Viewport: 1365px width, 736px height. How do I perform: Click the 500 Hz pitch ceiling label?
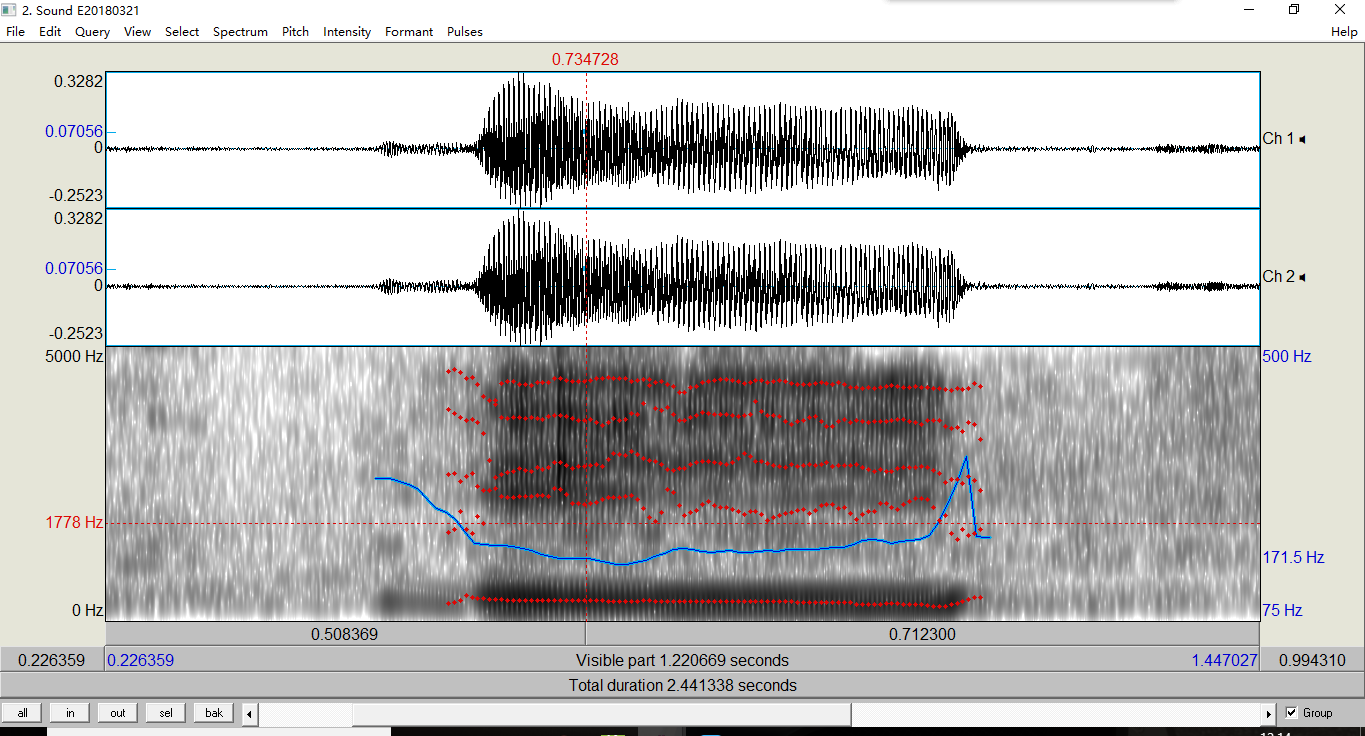coord(1287,356)
